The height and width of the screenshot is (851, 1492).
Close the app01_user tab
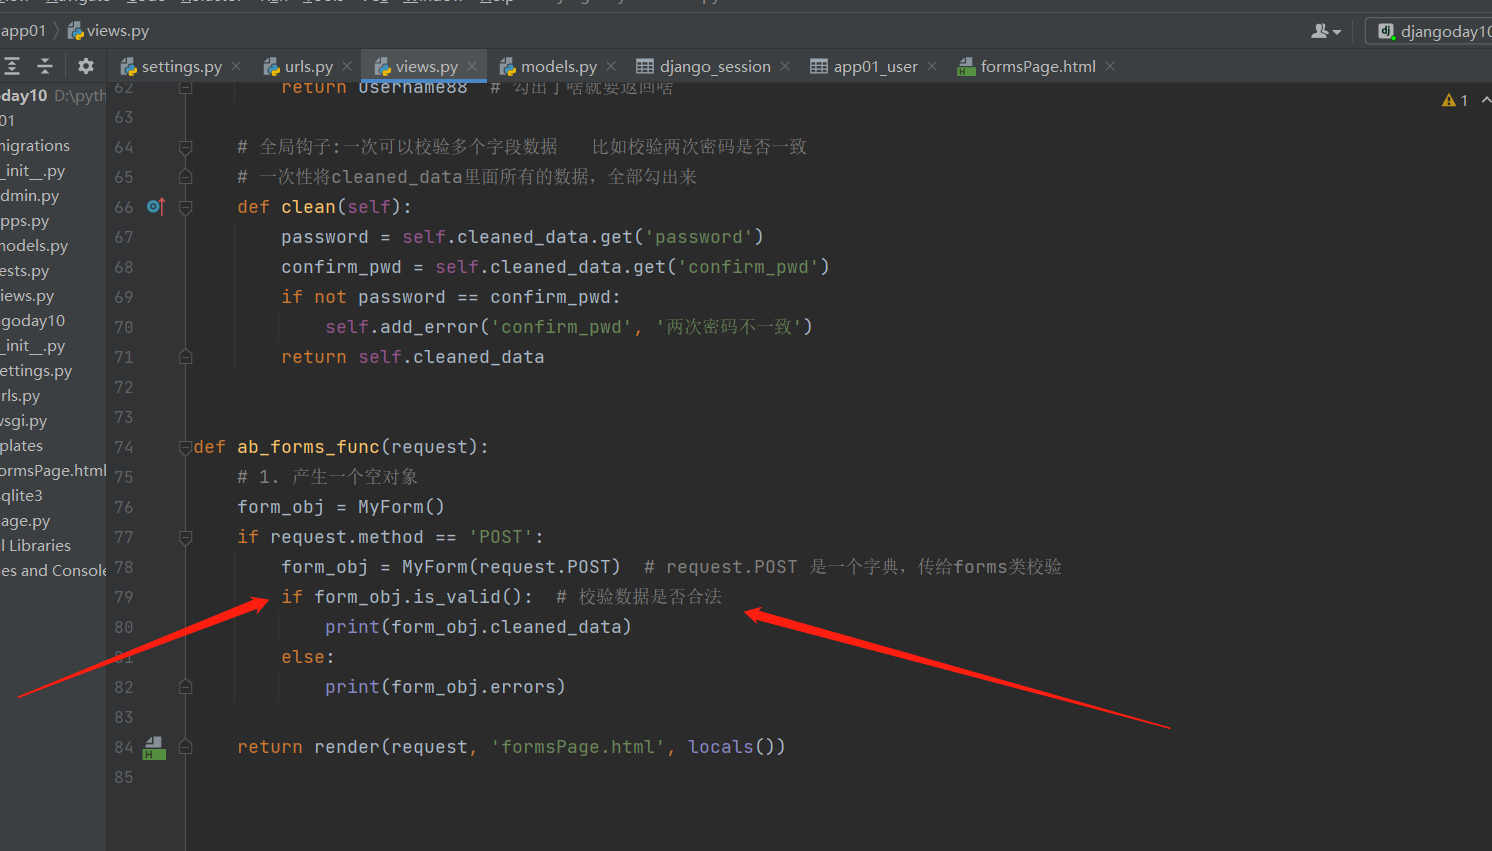click(x=932, y=66)
